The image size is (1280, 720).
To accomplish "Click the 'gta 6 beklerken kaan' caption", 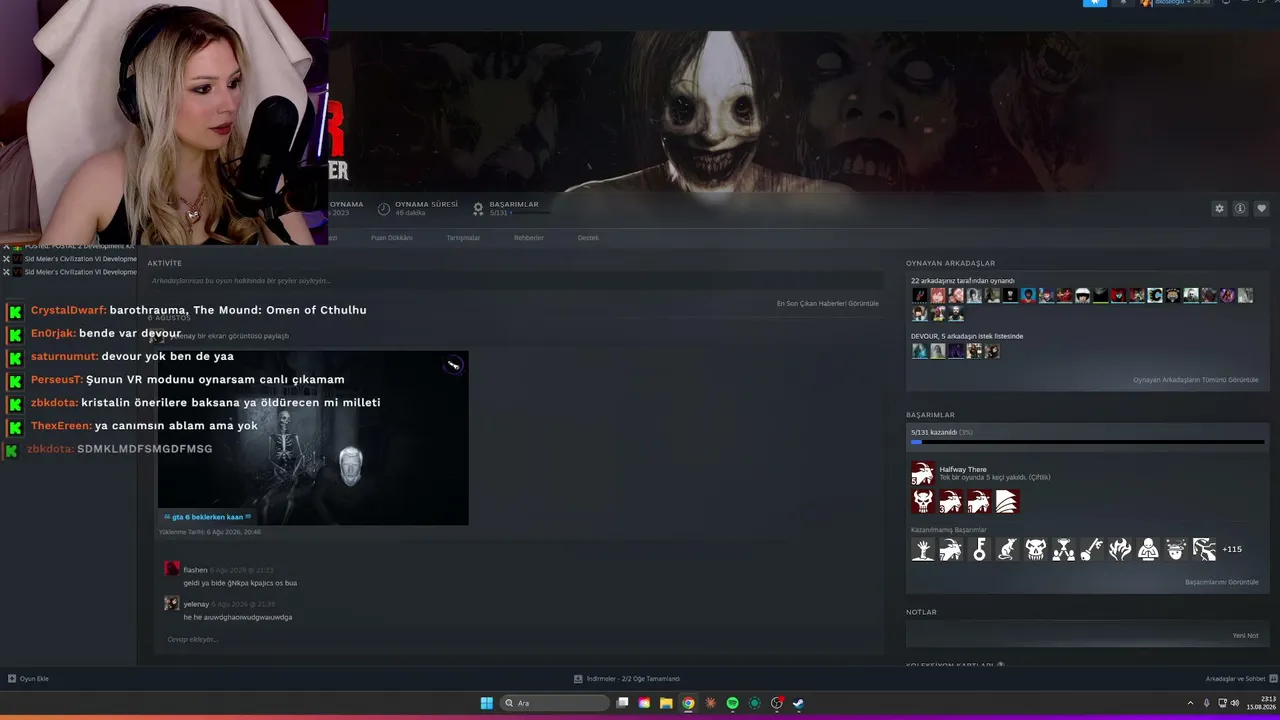I will (207, 517).
